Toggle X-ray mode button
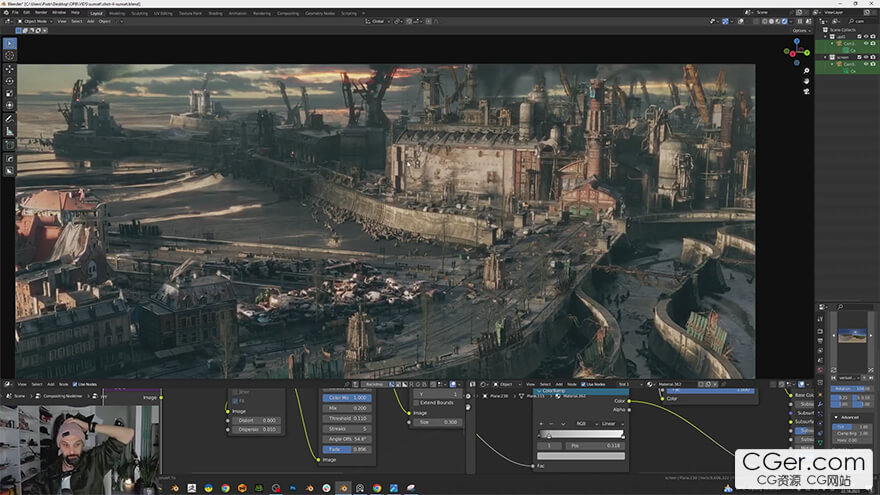 (757, 21)
